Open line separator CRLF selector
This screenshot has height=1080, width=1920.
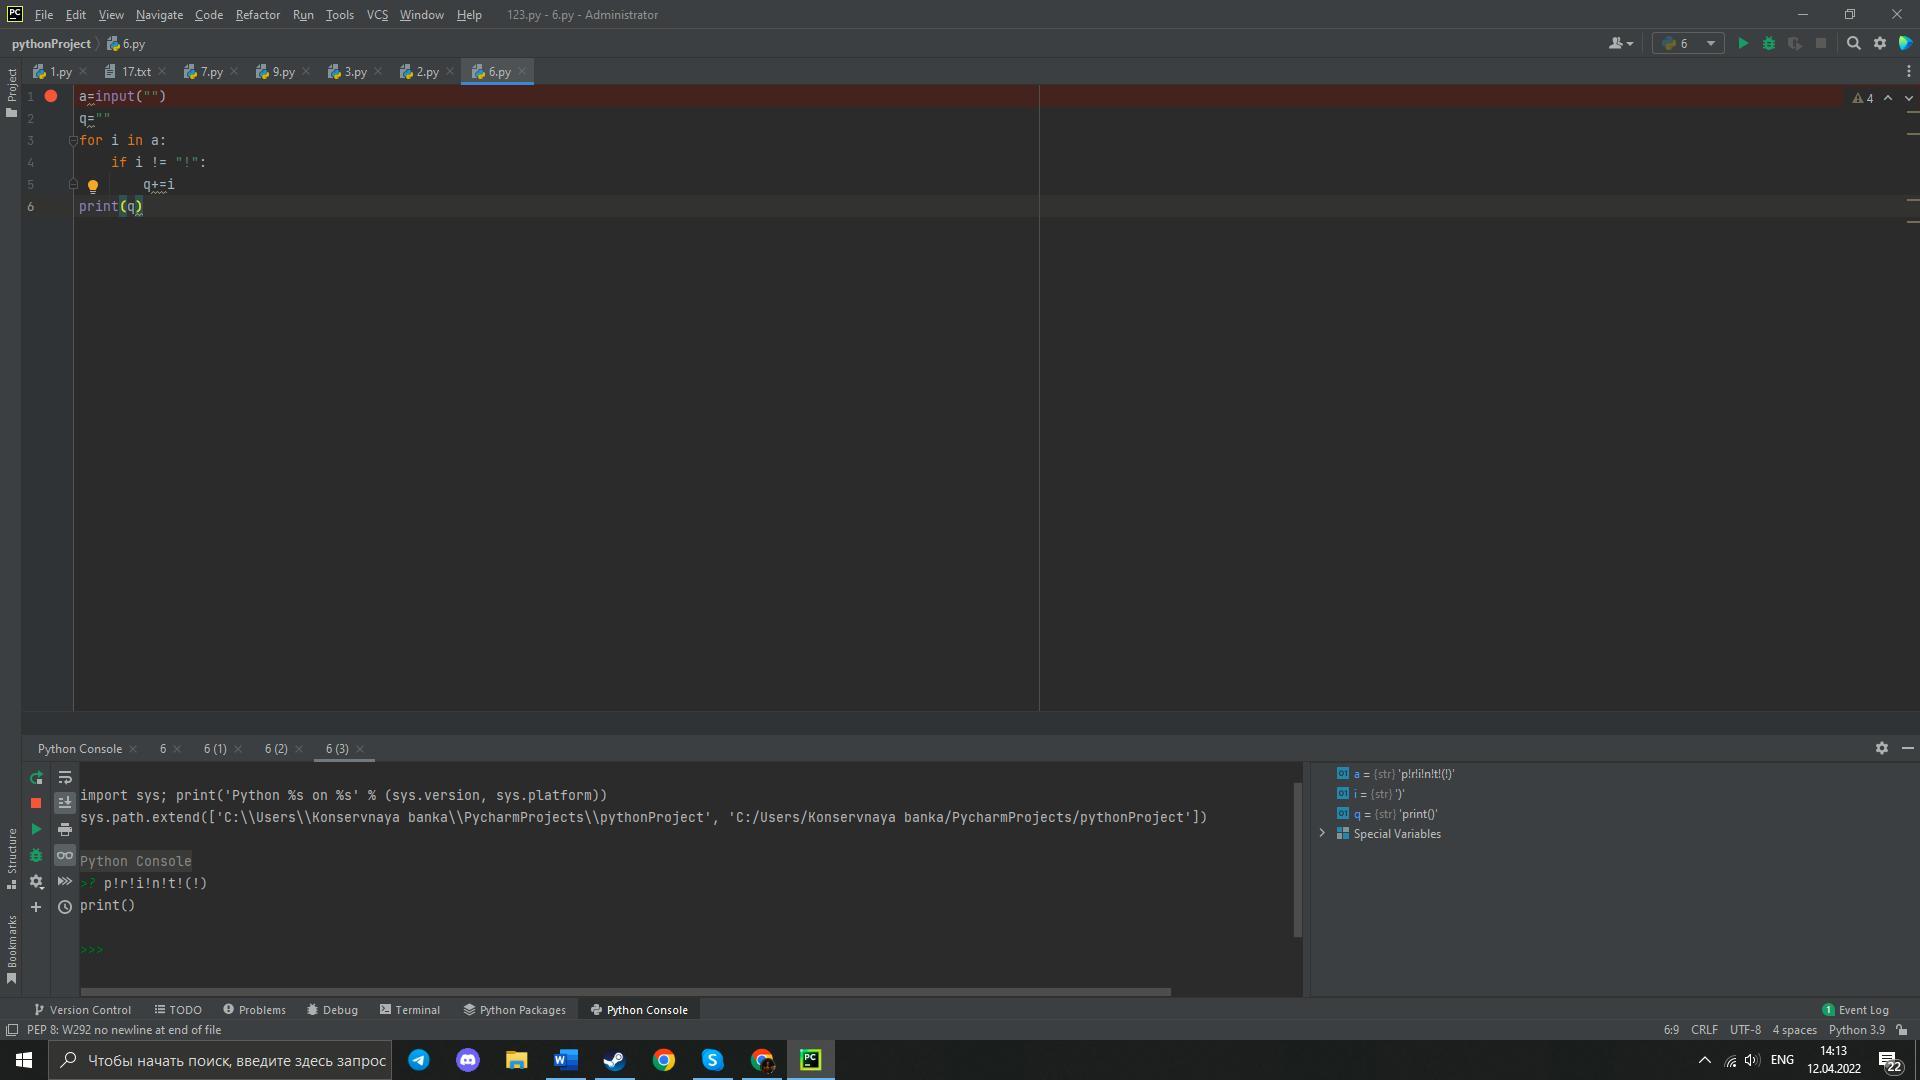pos(1704,1029)
